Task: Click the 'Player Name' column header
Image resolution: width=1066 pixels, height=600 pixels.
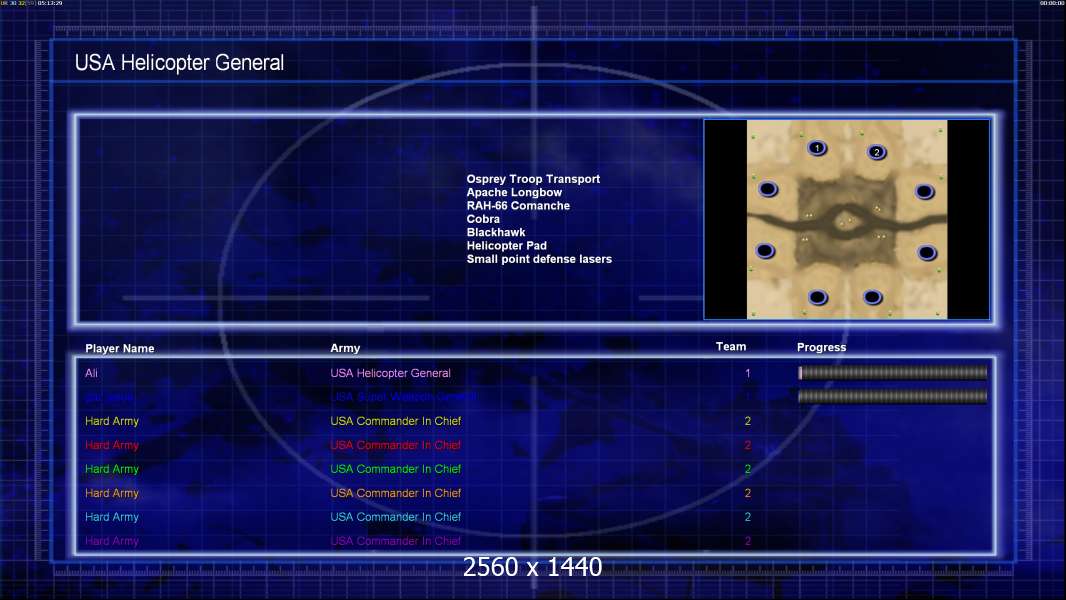Action: click(120, 348)
